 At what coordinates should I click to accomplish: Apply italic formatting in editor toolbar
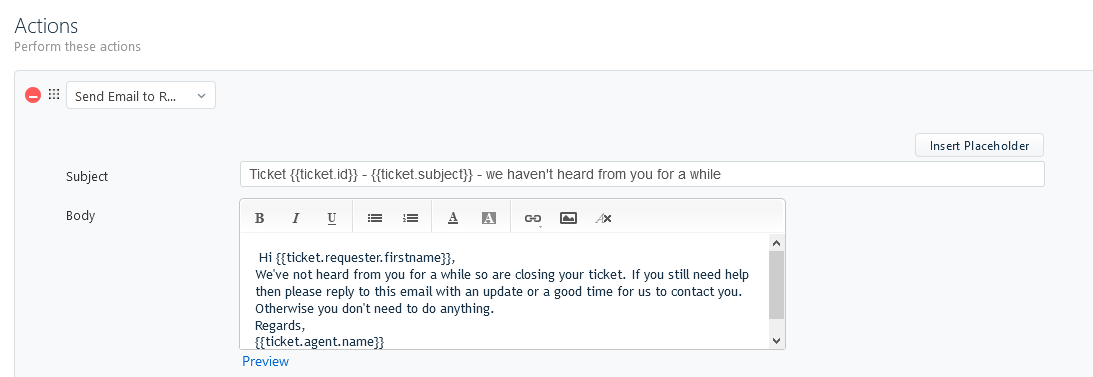coord(296,218)
